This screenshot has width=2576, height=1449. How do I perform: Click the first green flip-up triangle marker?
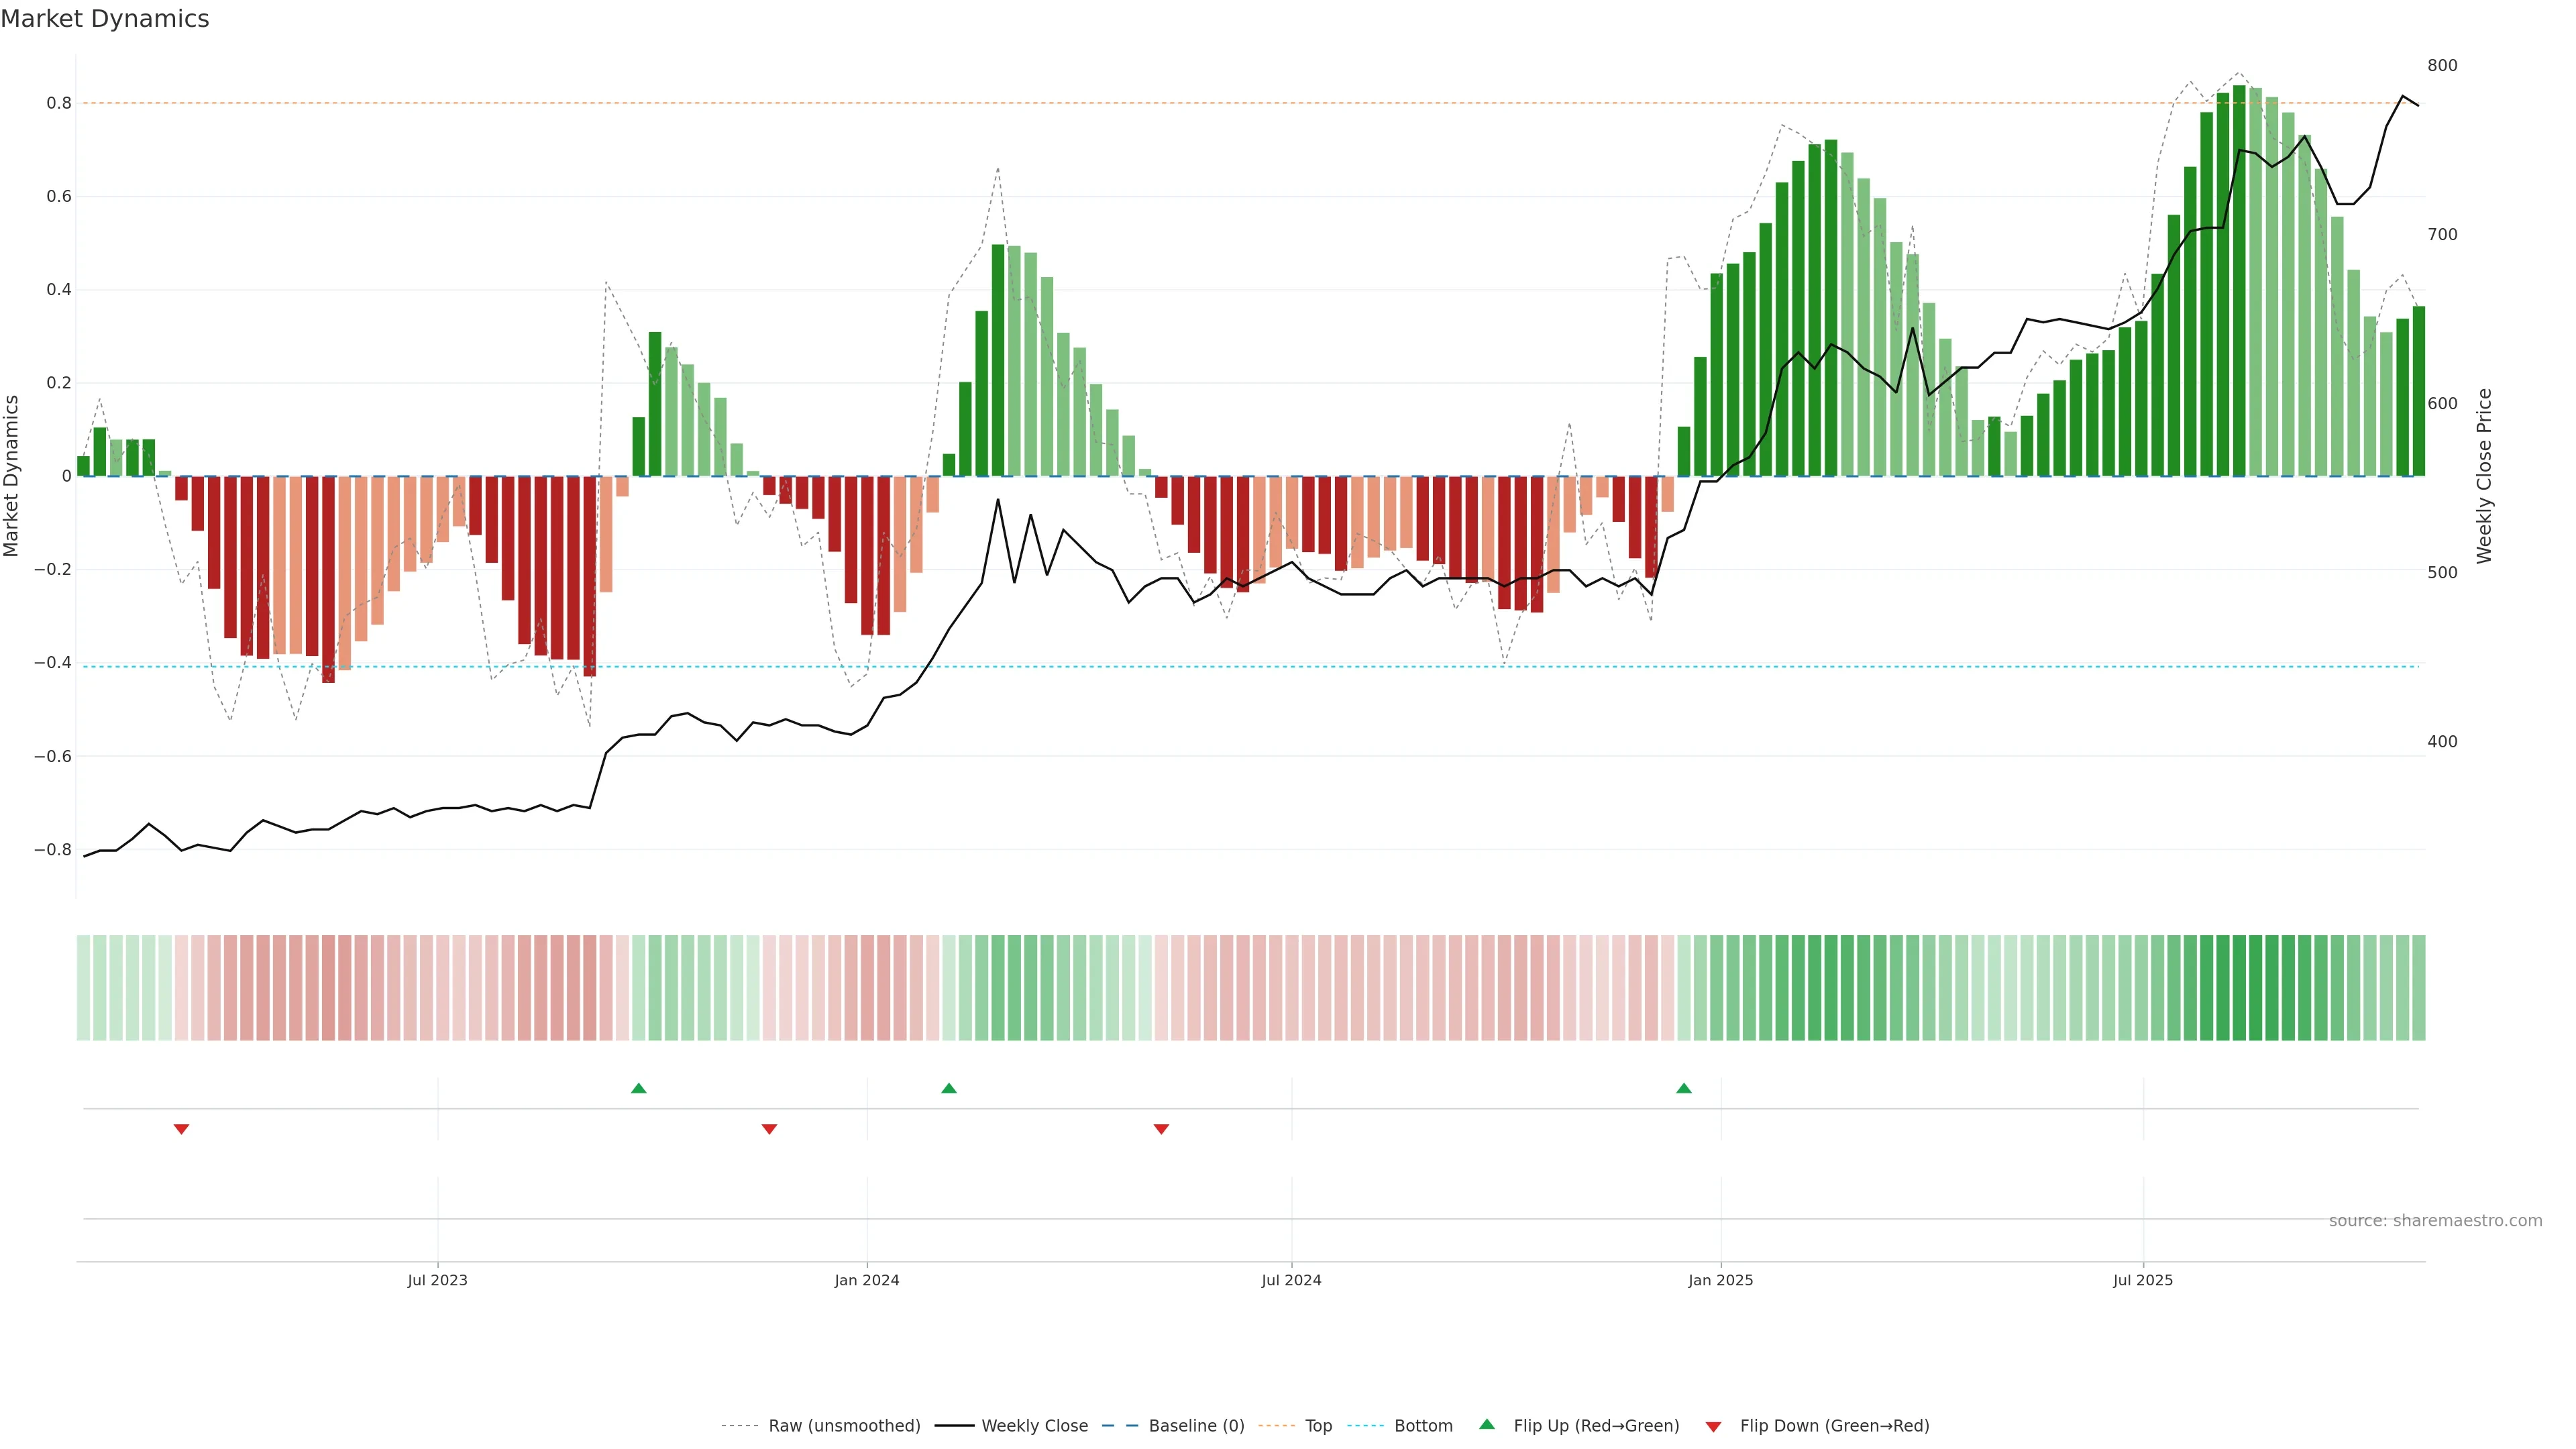click(x=639, y=1088)
